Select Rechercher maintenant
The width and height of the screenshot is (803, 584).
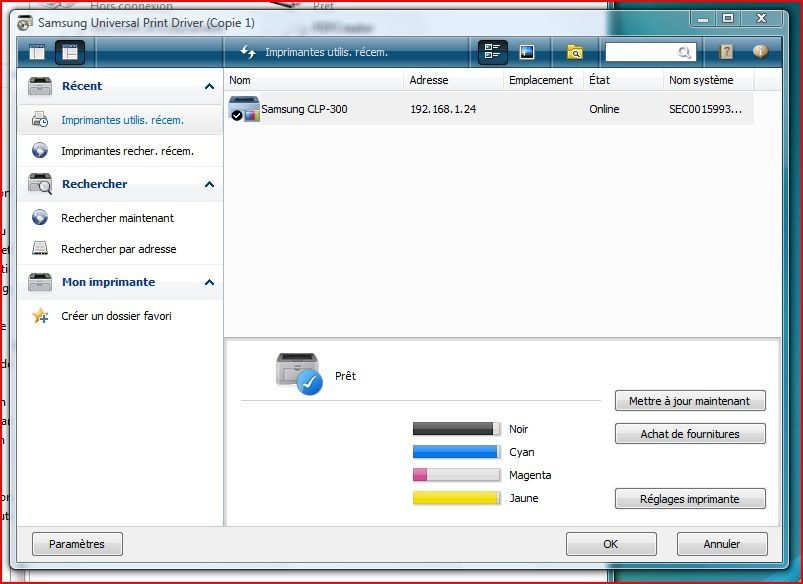120,218
